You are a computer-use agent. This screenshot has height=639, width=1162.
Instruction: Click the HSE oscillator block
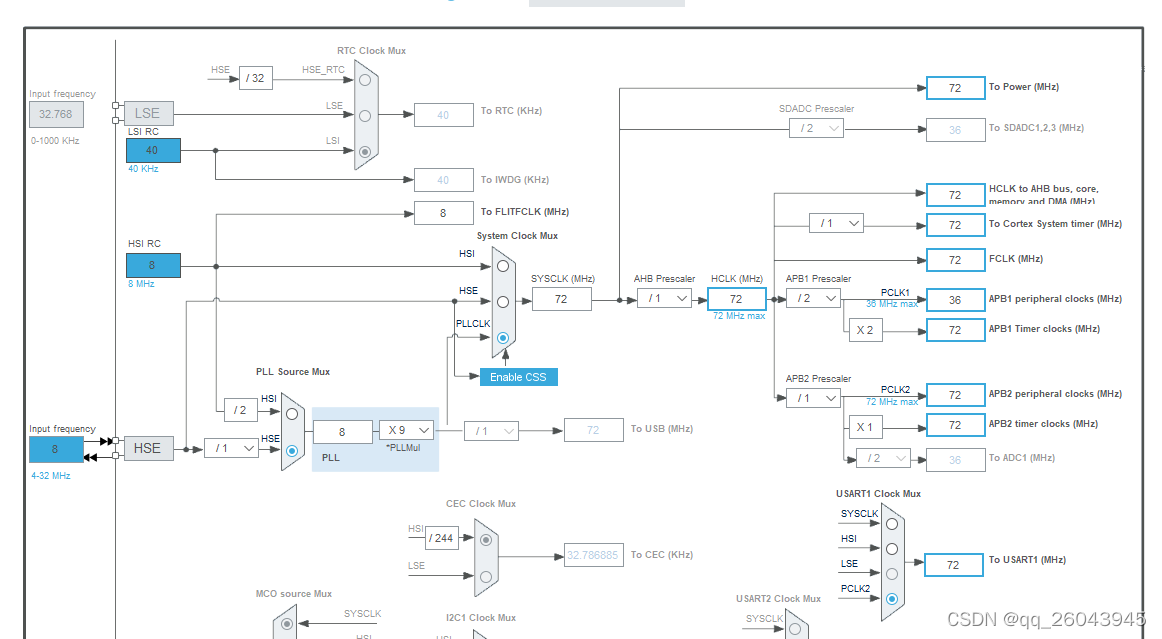click(x=147, y=448)
